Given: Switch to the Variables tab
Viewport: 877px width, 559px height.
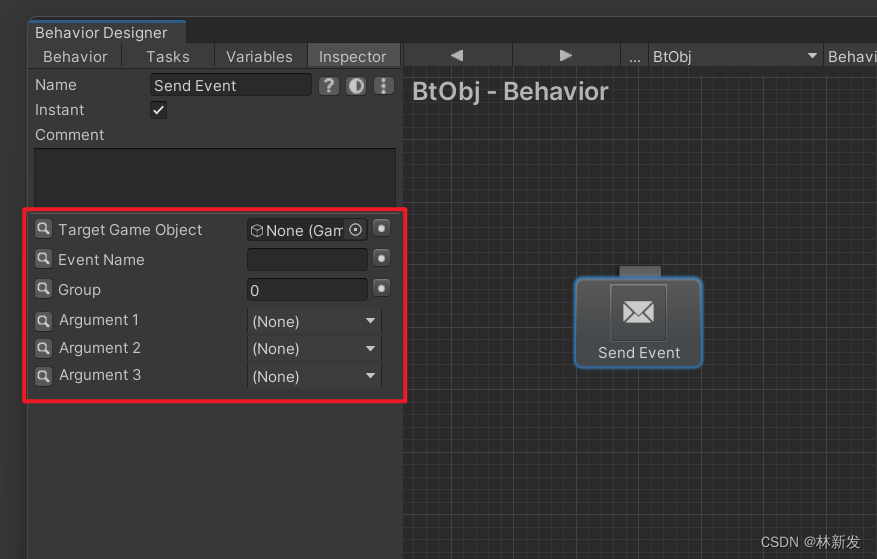Looking at the screenshot, I should [x=260, y=57].
